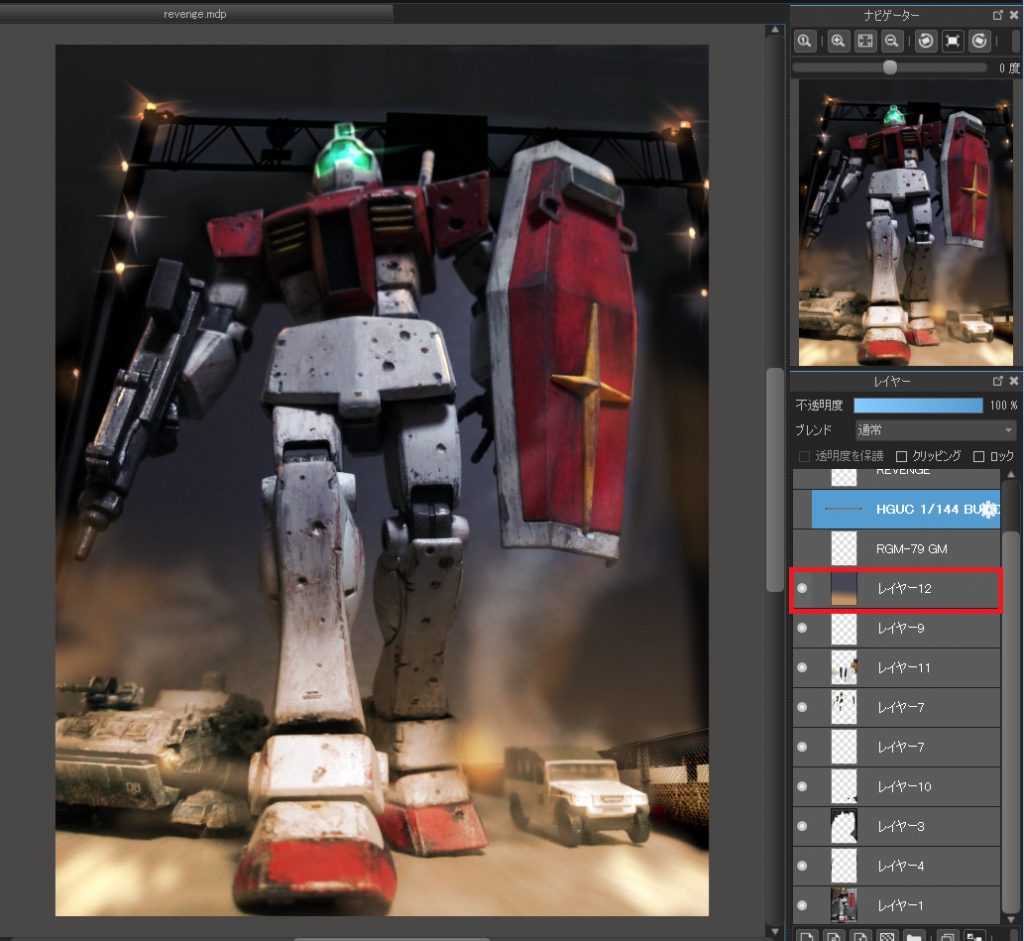Select the RGM-79 GM layer
The width and height of the screenshot is (1024, 941).
coord(911,549)
